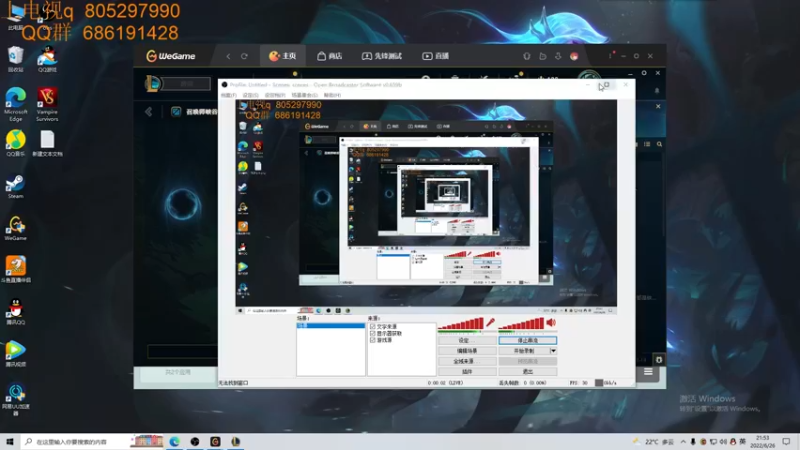Viewport: 800px width, 450px height.
Task: Open 腾讯QQ penguin desktop shortcut
Action: click(x=16, y=312)
